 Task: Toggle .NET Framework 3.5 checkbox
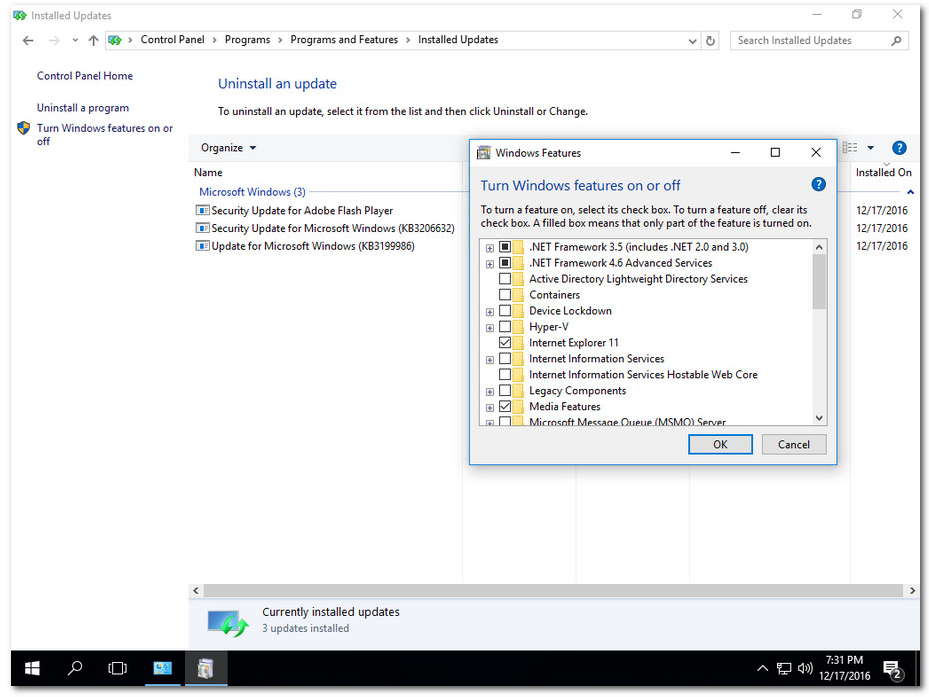click(505, 247)
